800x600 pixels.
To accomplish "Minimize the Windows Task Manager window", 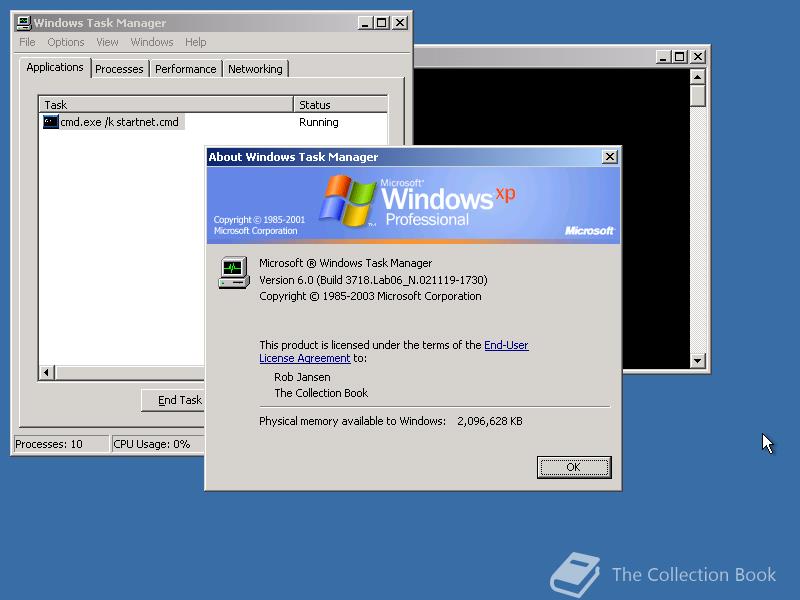I will pyautogui.click(x=364, y=23).
